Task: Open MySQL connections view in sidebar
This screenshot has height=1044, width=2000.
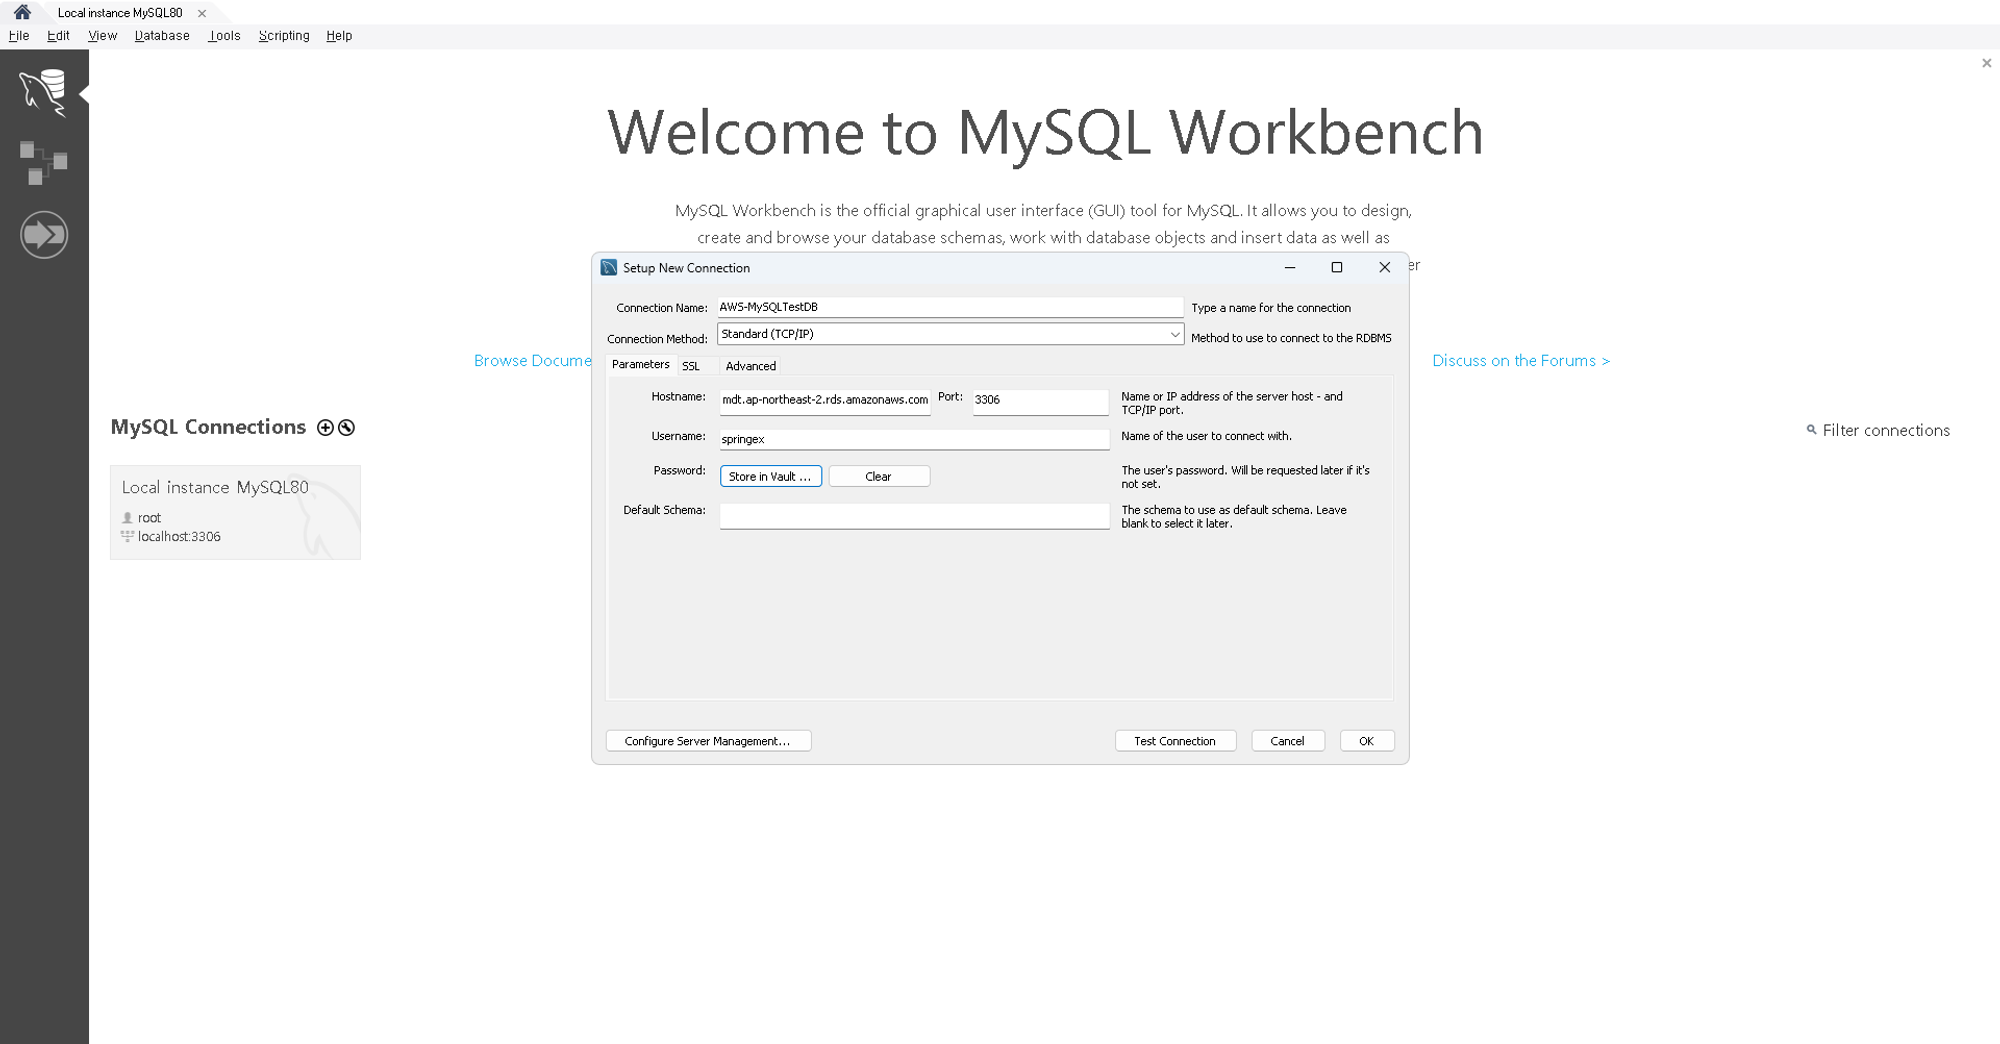Action: tap(43, 93)
